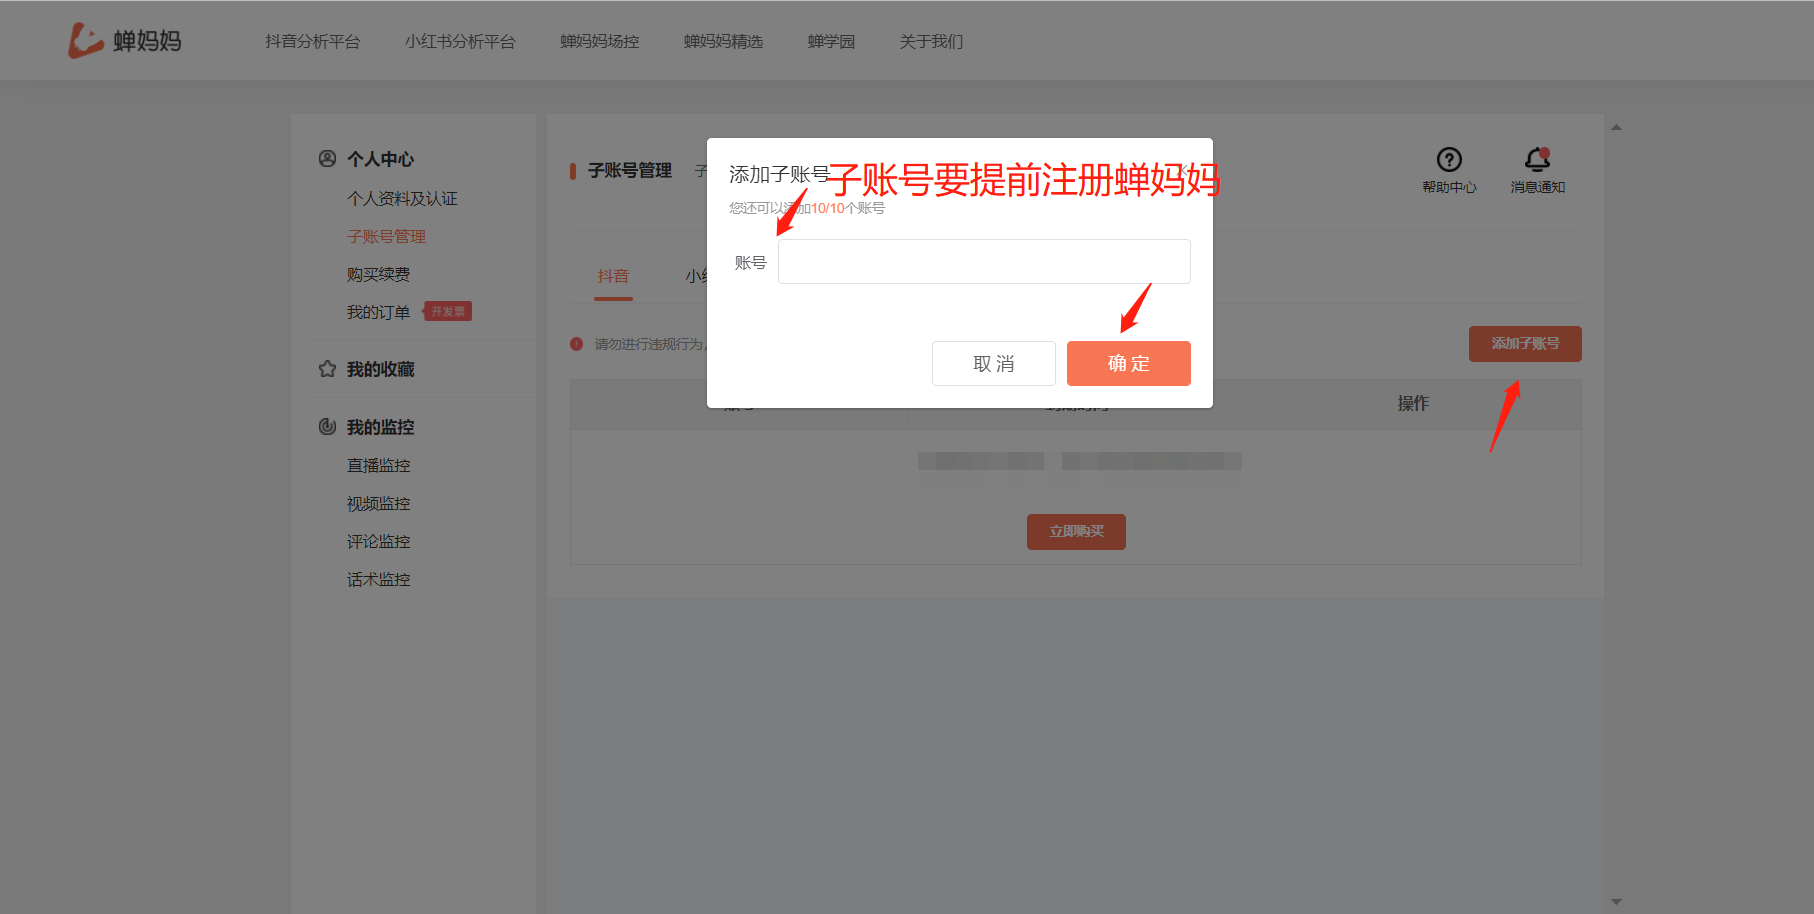
Task: Click the 添加子账号 button
Action: (1525, 344)
